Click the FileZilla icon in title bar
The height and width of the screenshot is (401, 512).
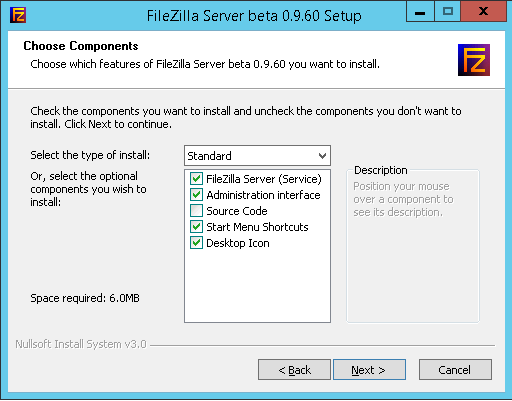point(18,15)
